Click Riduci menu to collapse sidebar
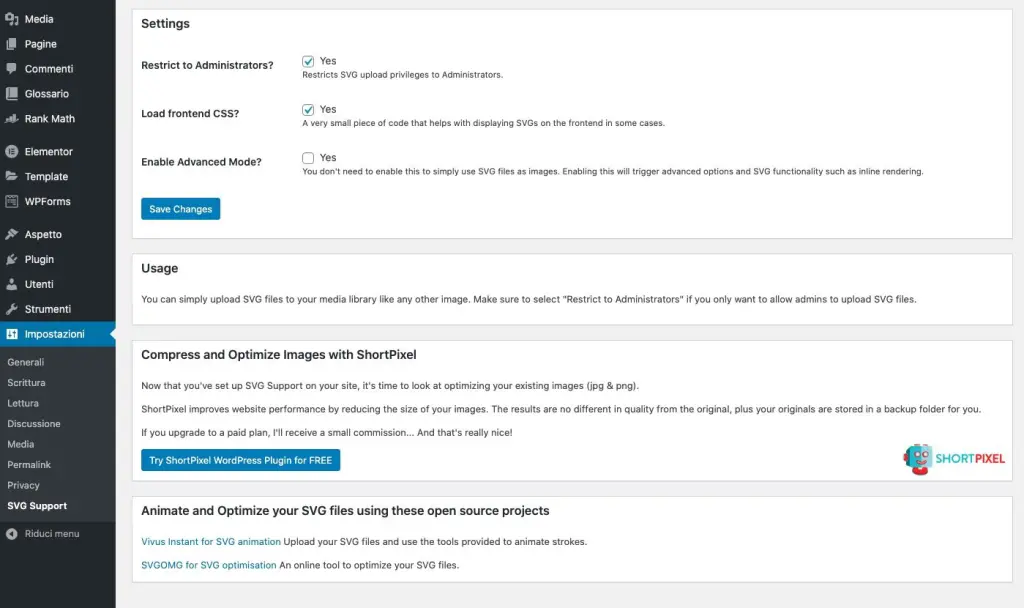1024x608 pixels. coord(52,534)
